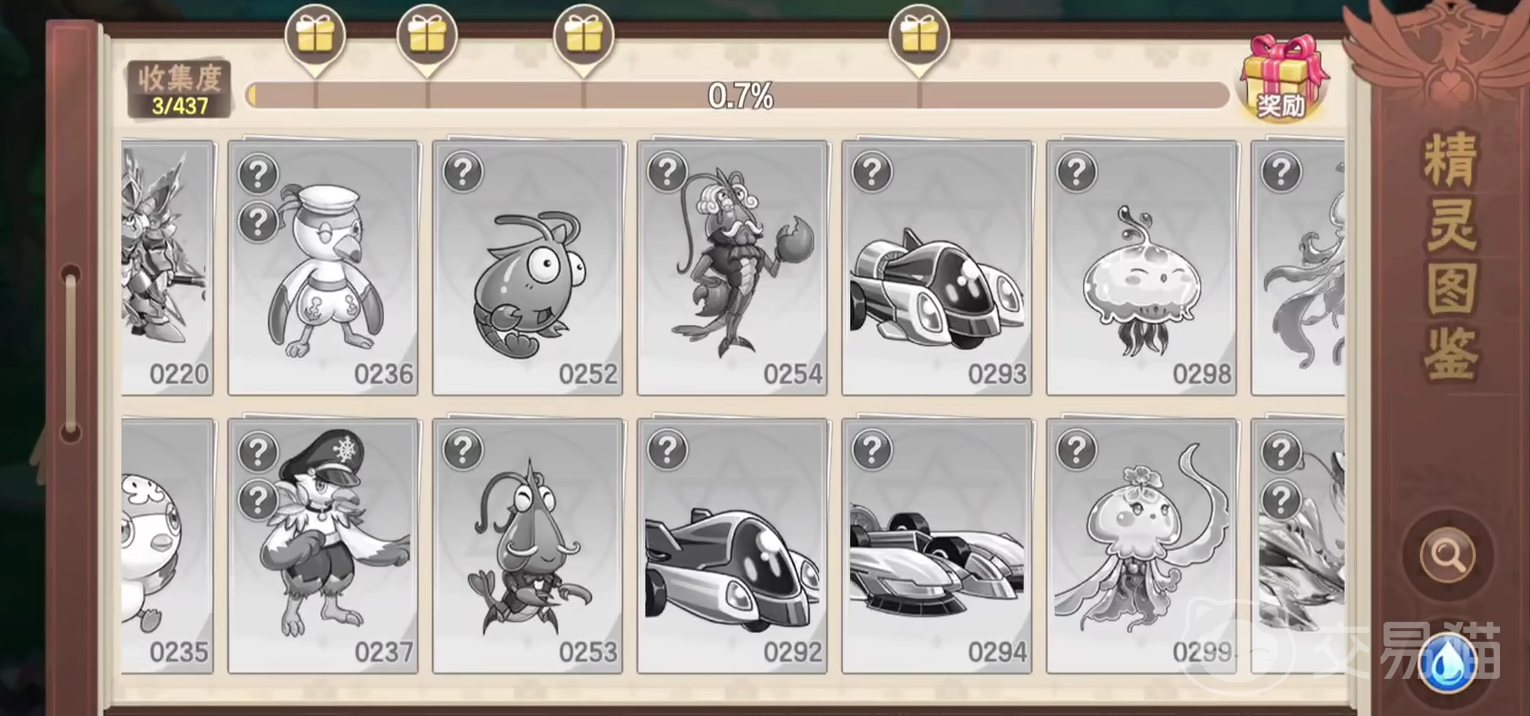Open flower jellyfish card 0299
The width and height of the screenshot is (1530, 716).
pyautogui.click(x=1141, y=546)
